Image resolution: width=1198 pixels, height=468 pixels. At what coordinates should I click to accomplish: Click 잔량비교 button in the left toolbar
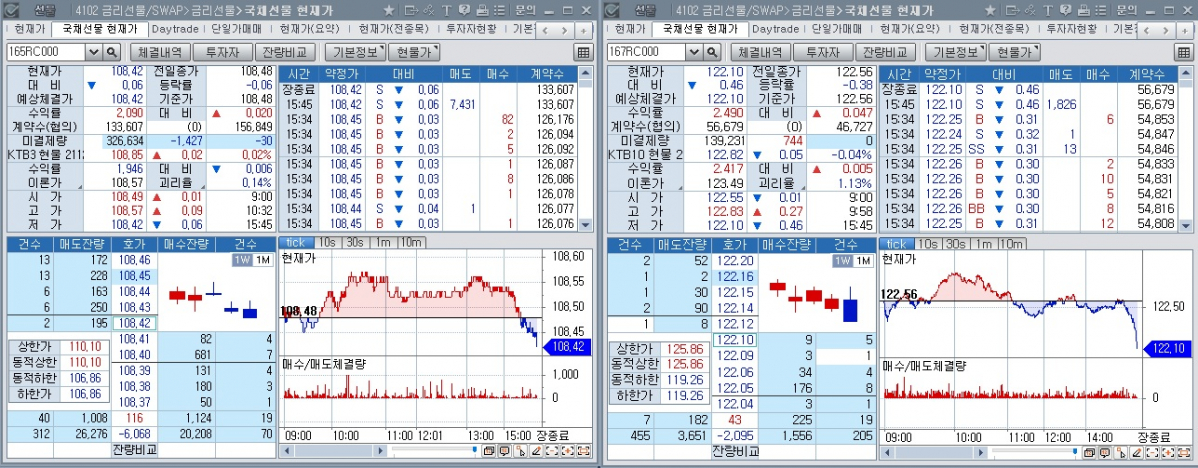283,52
